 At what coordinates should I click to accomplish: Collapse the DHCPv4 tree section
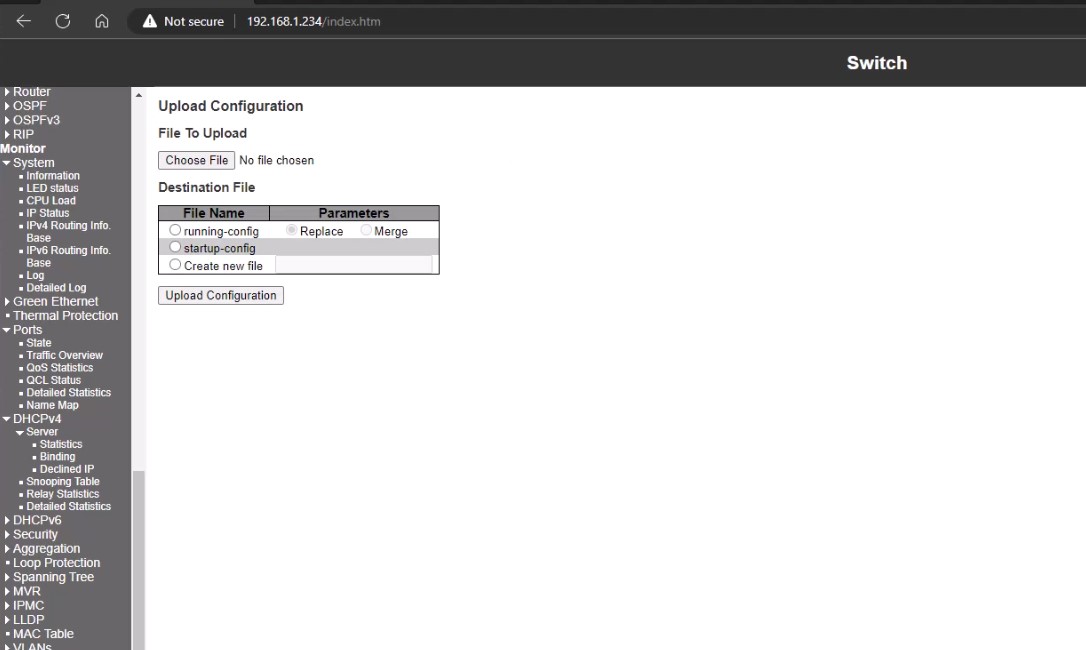click(6, 419)
